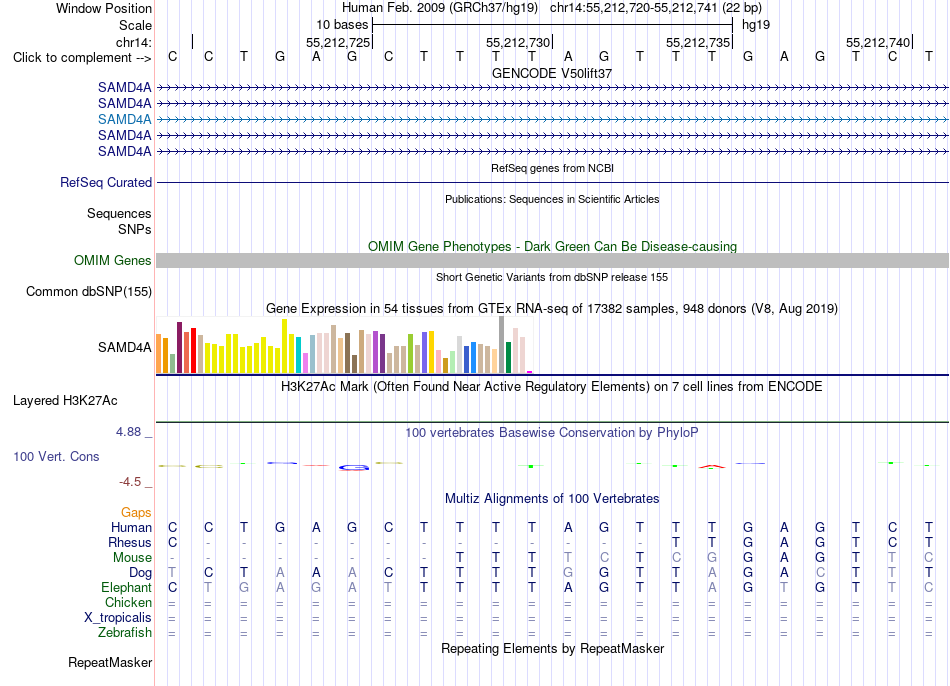Click the tall gray bar in GTEx chart
This screenshot has height=686, width=950.
pyautogui.click(x=502, y=344)
